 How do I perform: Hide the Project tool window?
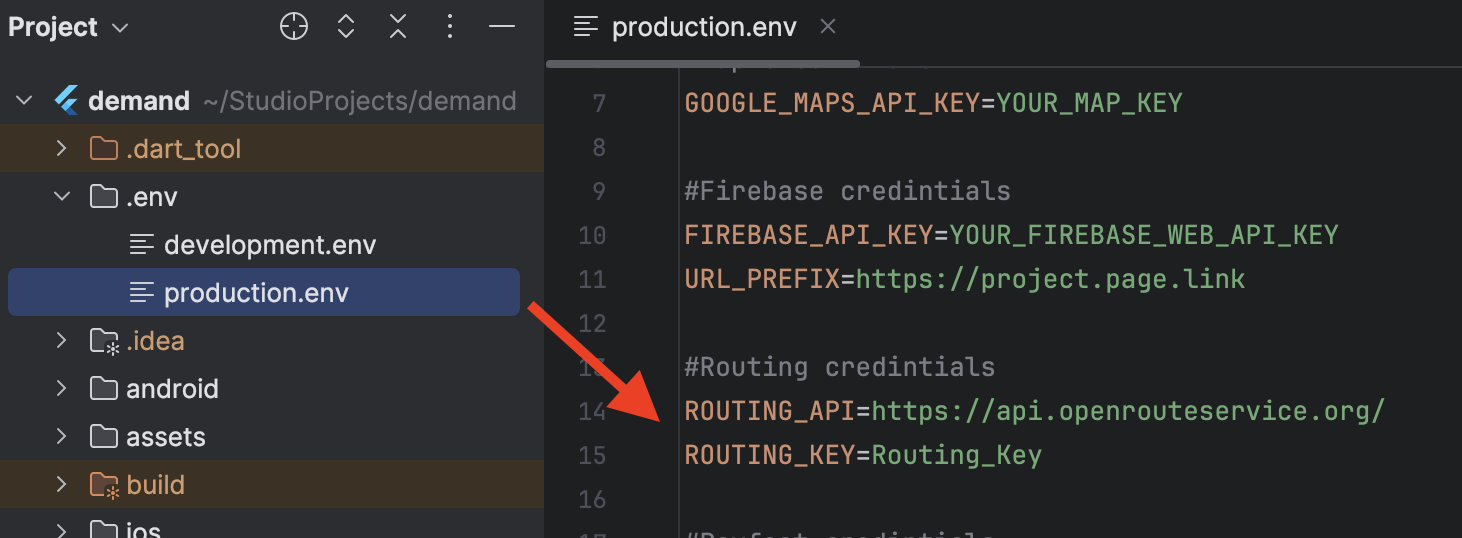501,27
